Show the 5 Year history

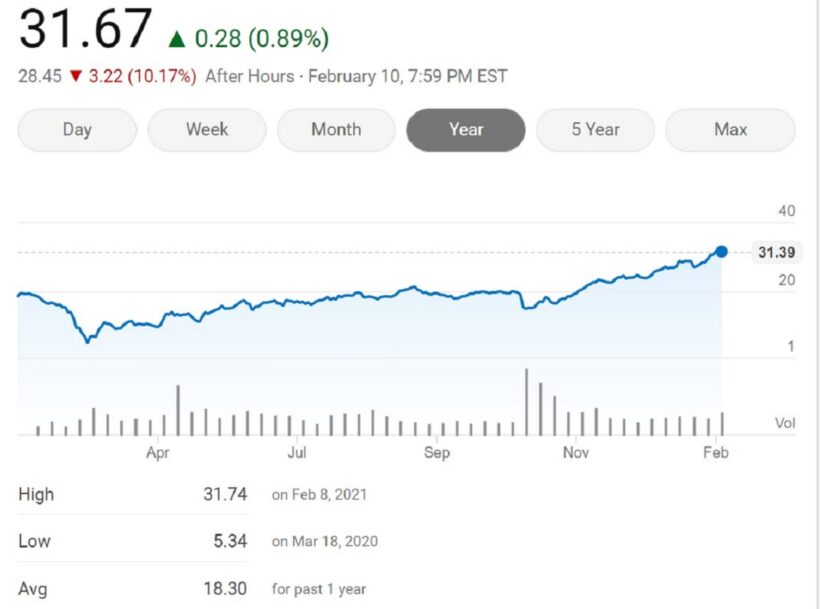595,129
